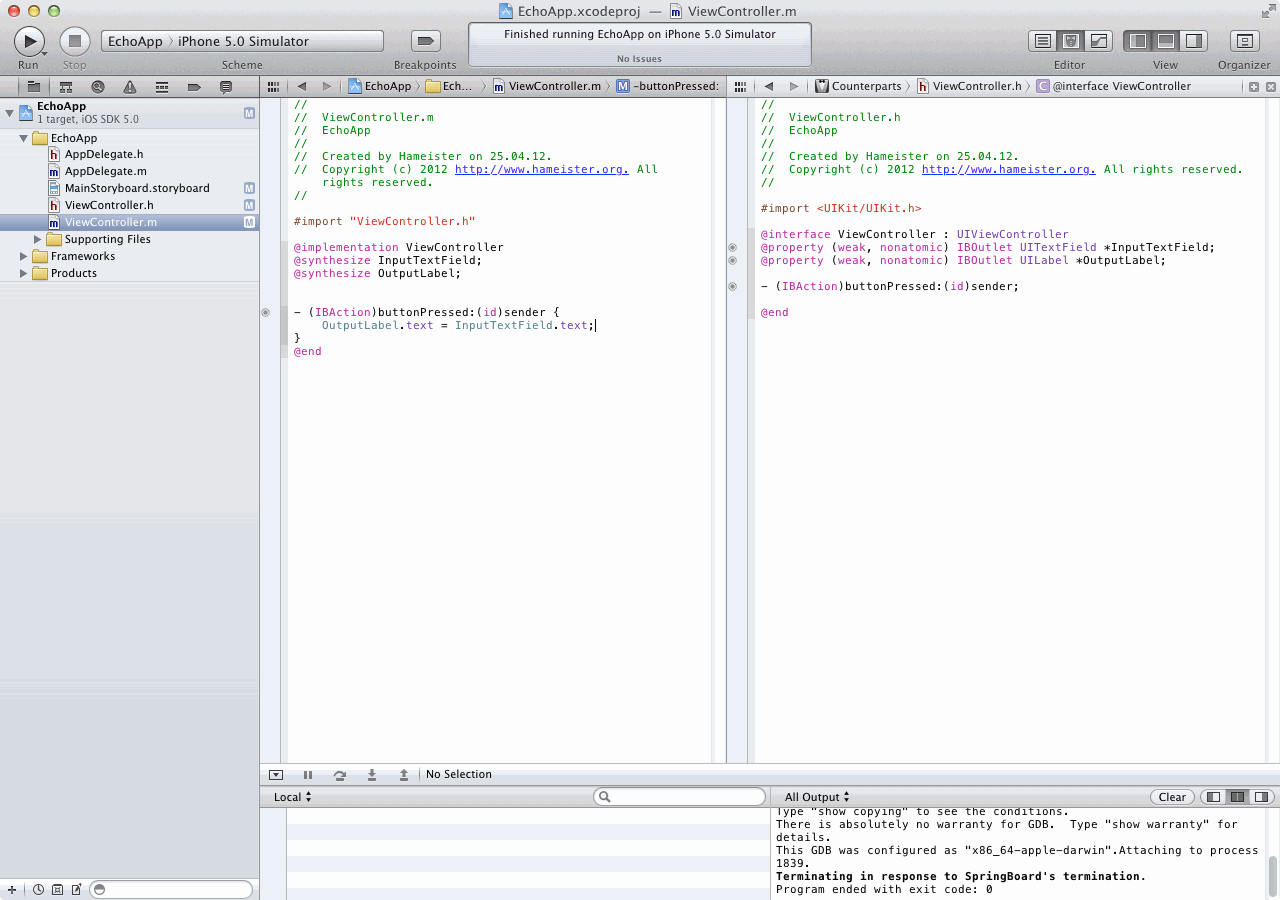Click the ViewController.h breadcrumb in assistant editor
Image resolution: width=1280 pixels, height=900 pixels.
pyautogui.click(x=976, y=87)
